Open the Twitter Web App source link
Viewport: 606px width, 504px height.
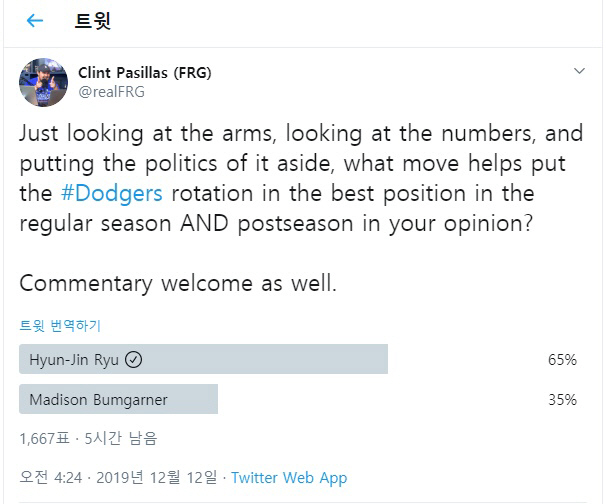click(289, 478)
